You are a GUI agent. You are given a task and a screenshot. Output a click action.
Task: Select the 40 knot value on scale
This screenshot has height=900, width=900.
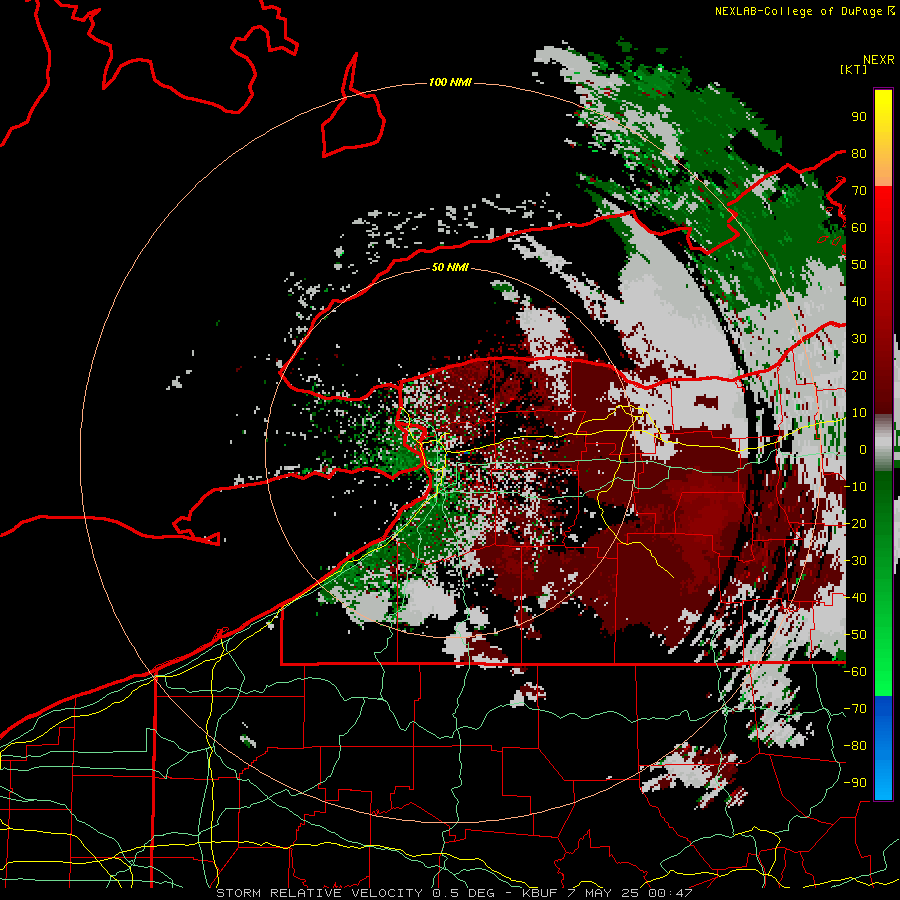pyautogui.click(x=859, y=302)
